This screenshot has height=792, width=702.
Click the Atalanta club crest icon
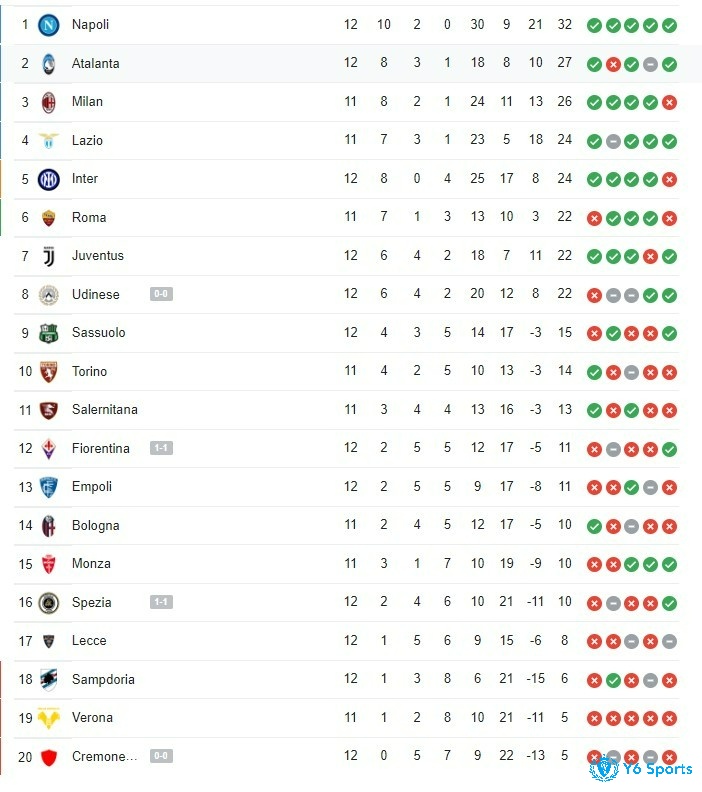point(48,64)
